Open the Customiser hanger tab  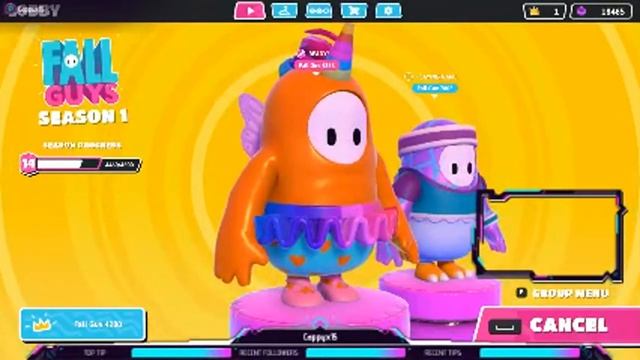coord(284,10)
